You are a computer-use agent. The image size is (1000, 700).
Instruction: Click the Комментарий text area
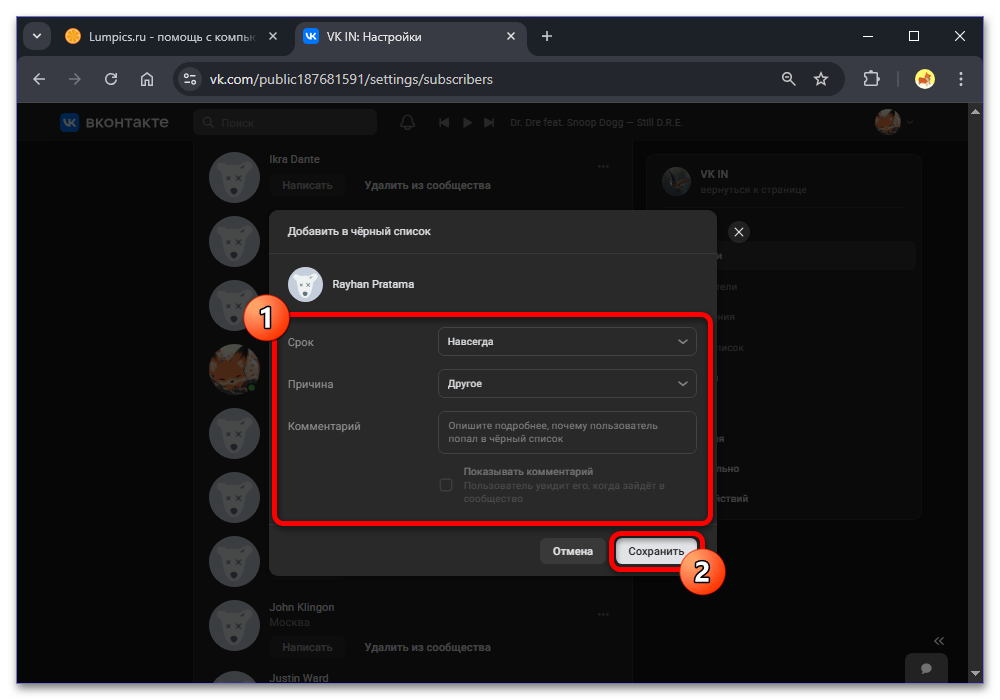(x=567, y=432)
